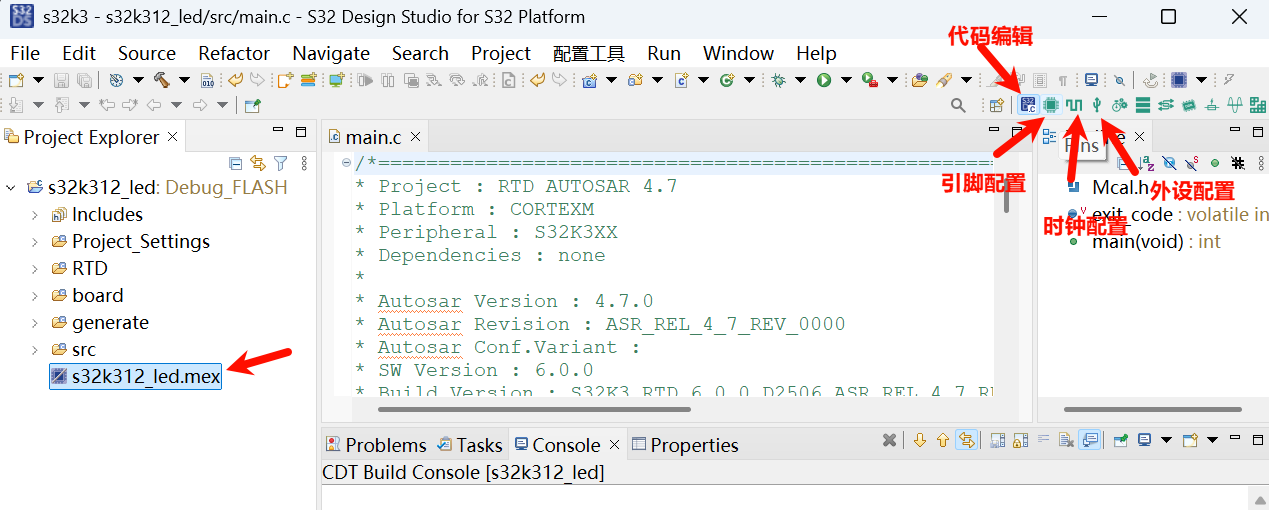This screenshot has height=510, width=1269.
Task: Click the Sort alphabetically icon in Outline
Action: pos(1146,163)
